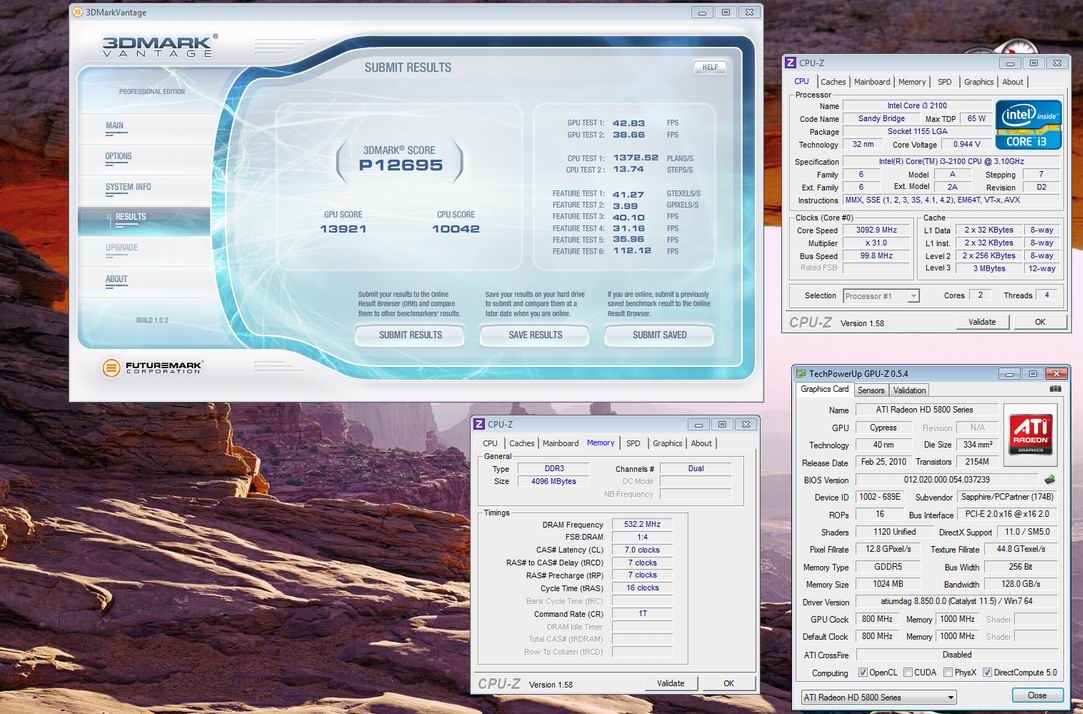Click the CPU-Z Z icon in the CPU window title bar
This screenshot has width=1083, height=714.
pyautogui.click(x=790, y=63)
